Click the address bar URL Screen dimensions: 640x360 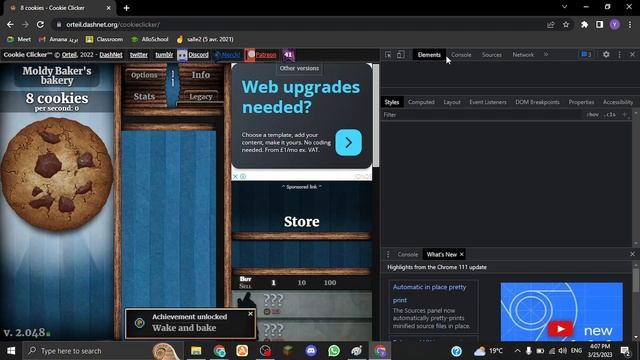point(113,24)
